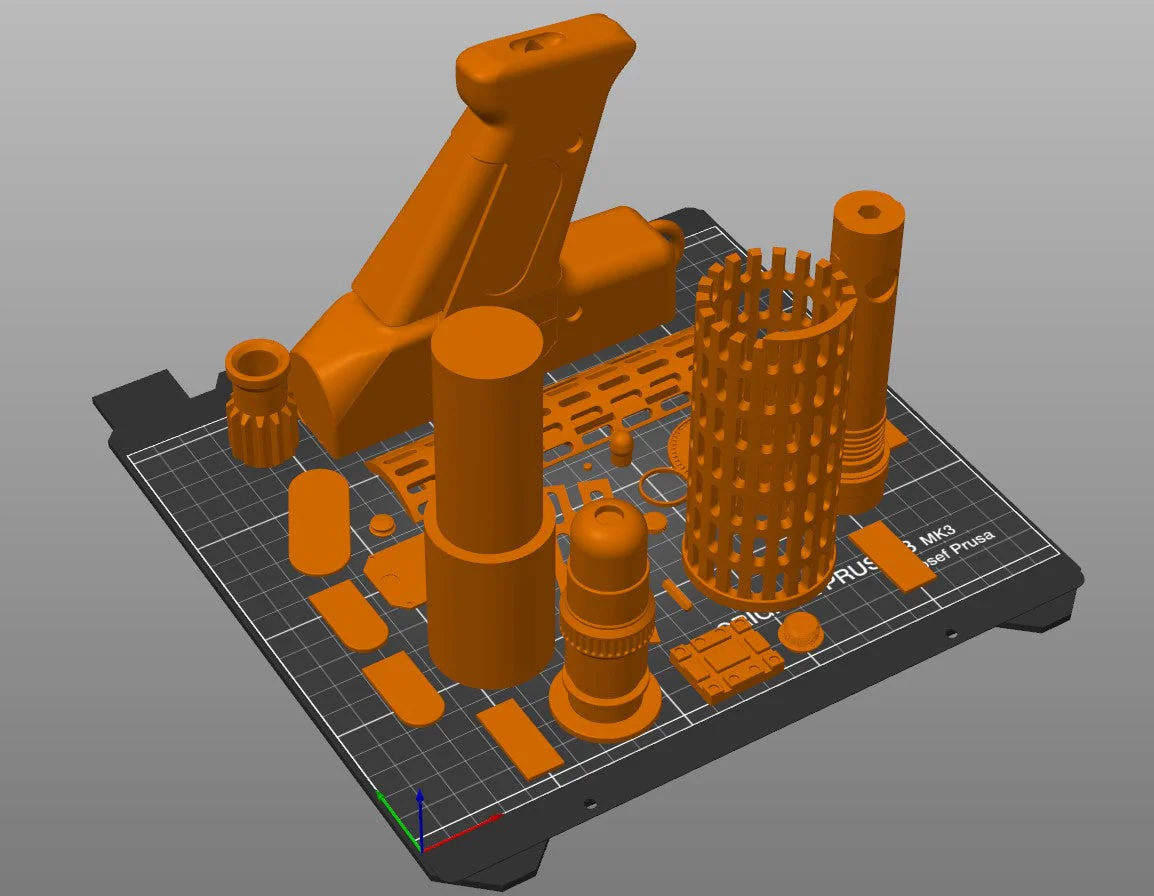Select the tiny rod beside the cage base

pyautogui.click(x=676, y=594)
